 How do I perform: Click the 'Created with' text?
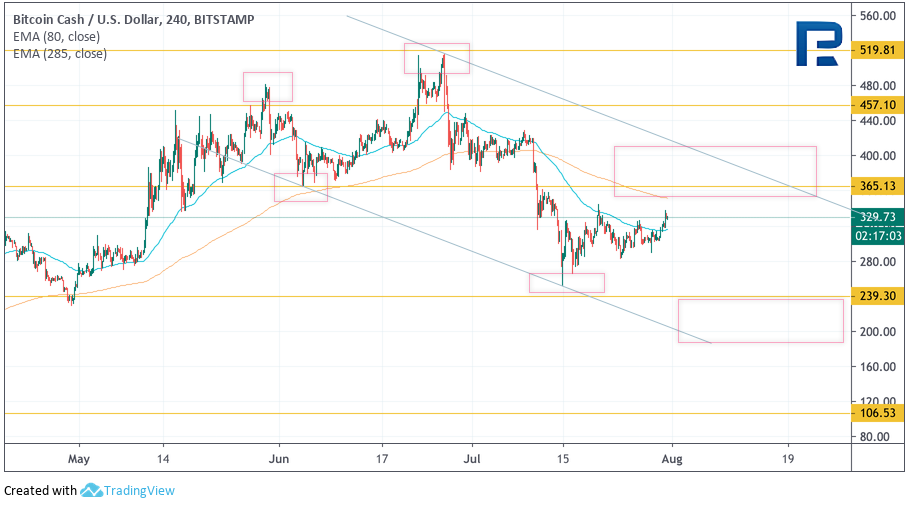coord(40,491)
